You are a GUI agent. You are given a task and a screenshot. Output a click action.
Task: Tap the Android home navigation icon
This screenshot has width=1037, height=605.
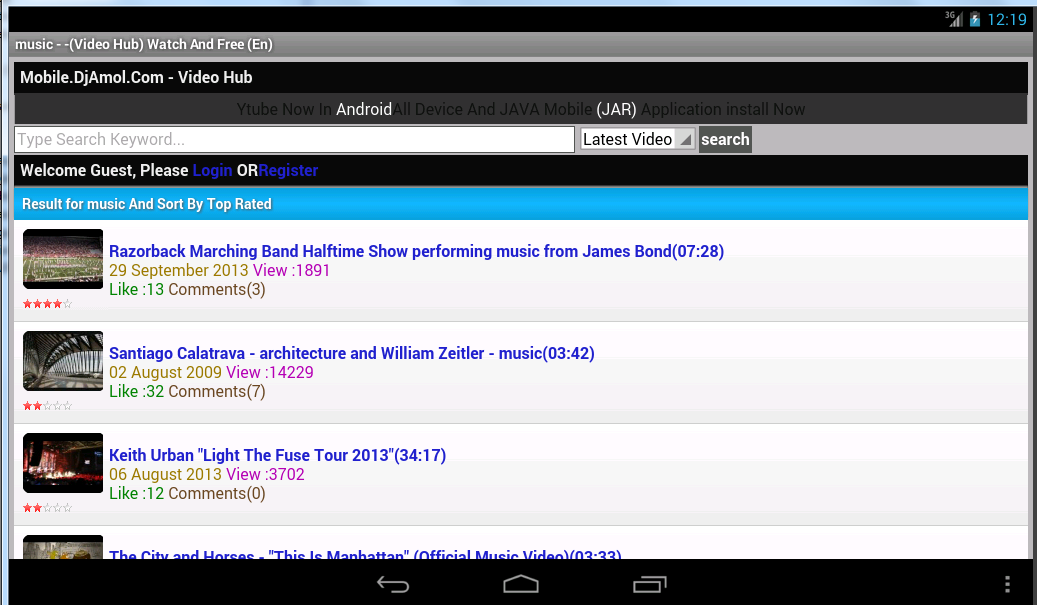tap(521, 585)
